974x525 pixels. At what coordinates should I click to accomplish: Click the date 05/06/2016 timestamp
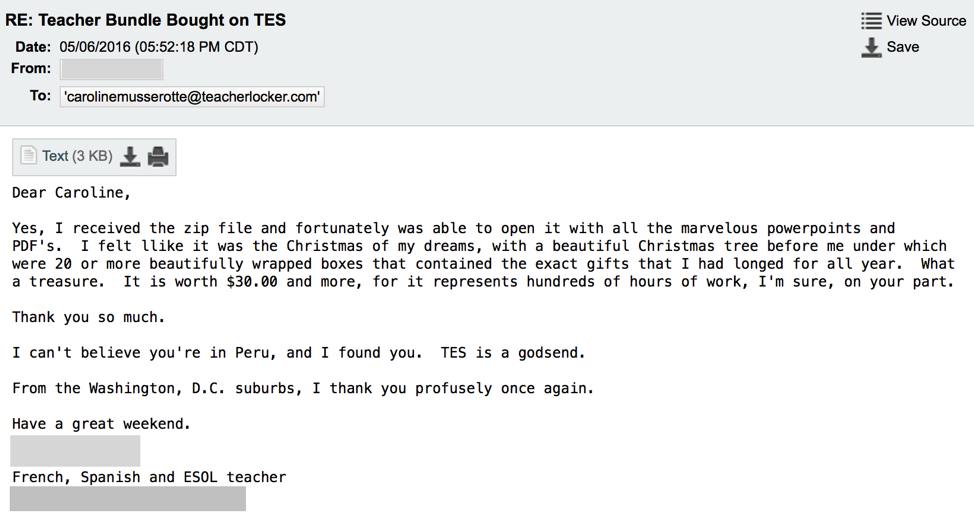click(158, 47)
